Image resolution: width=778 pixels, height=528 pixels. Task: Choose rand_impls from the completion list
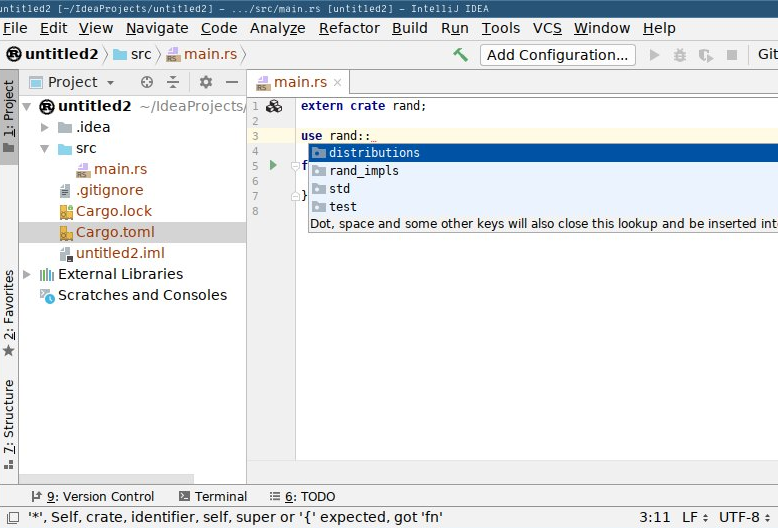(543, 171)
